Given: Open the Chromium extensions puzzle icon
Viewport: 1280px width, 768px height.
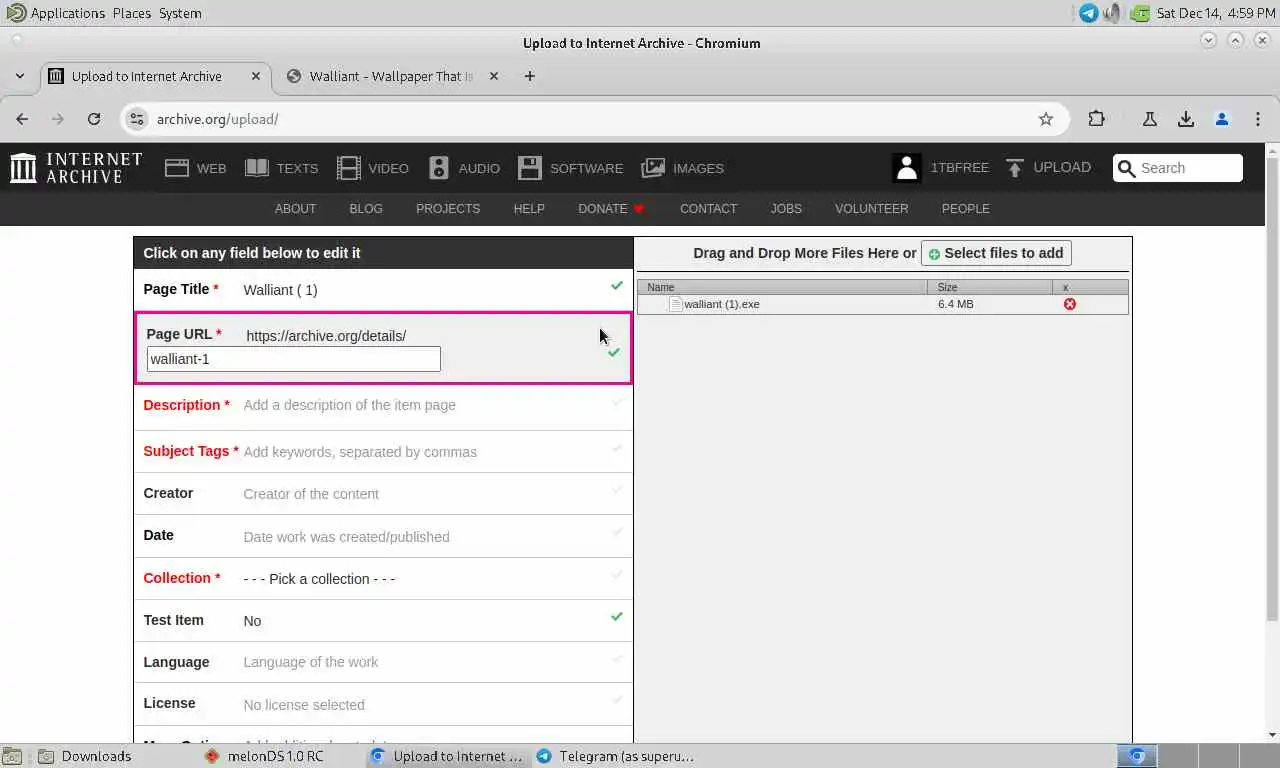Looking at the screenshot, I should (1097, 119).
